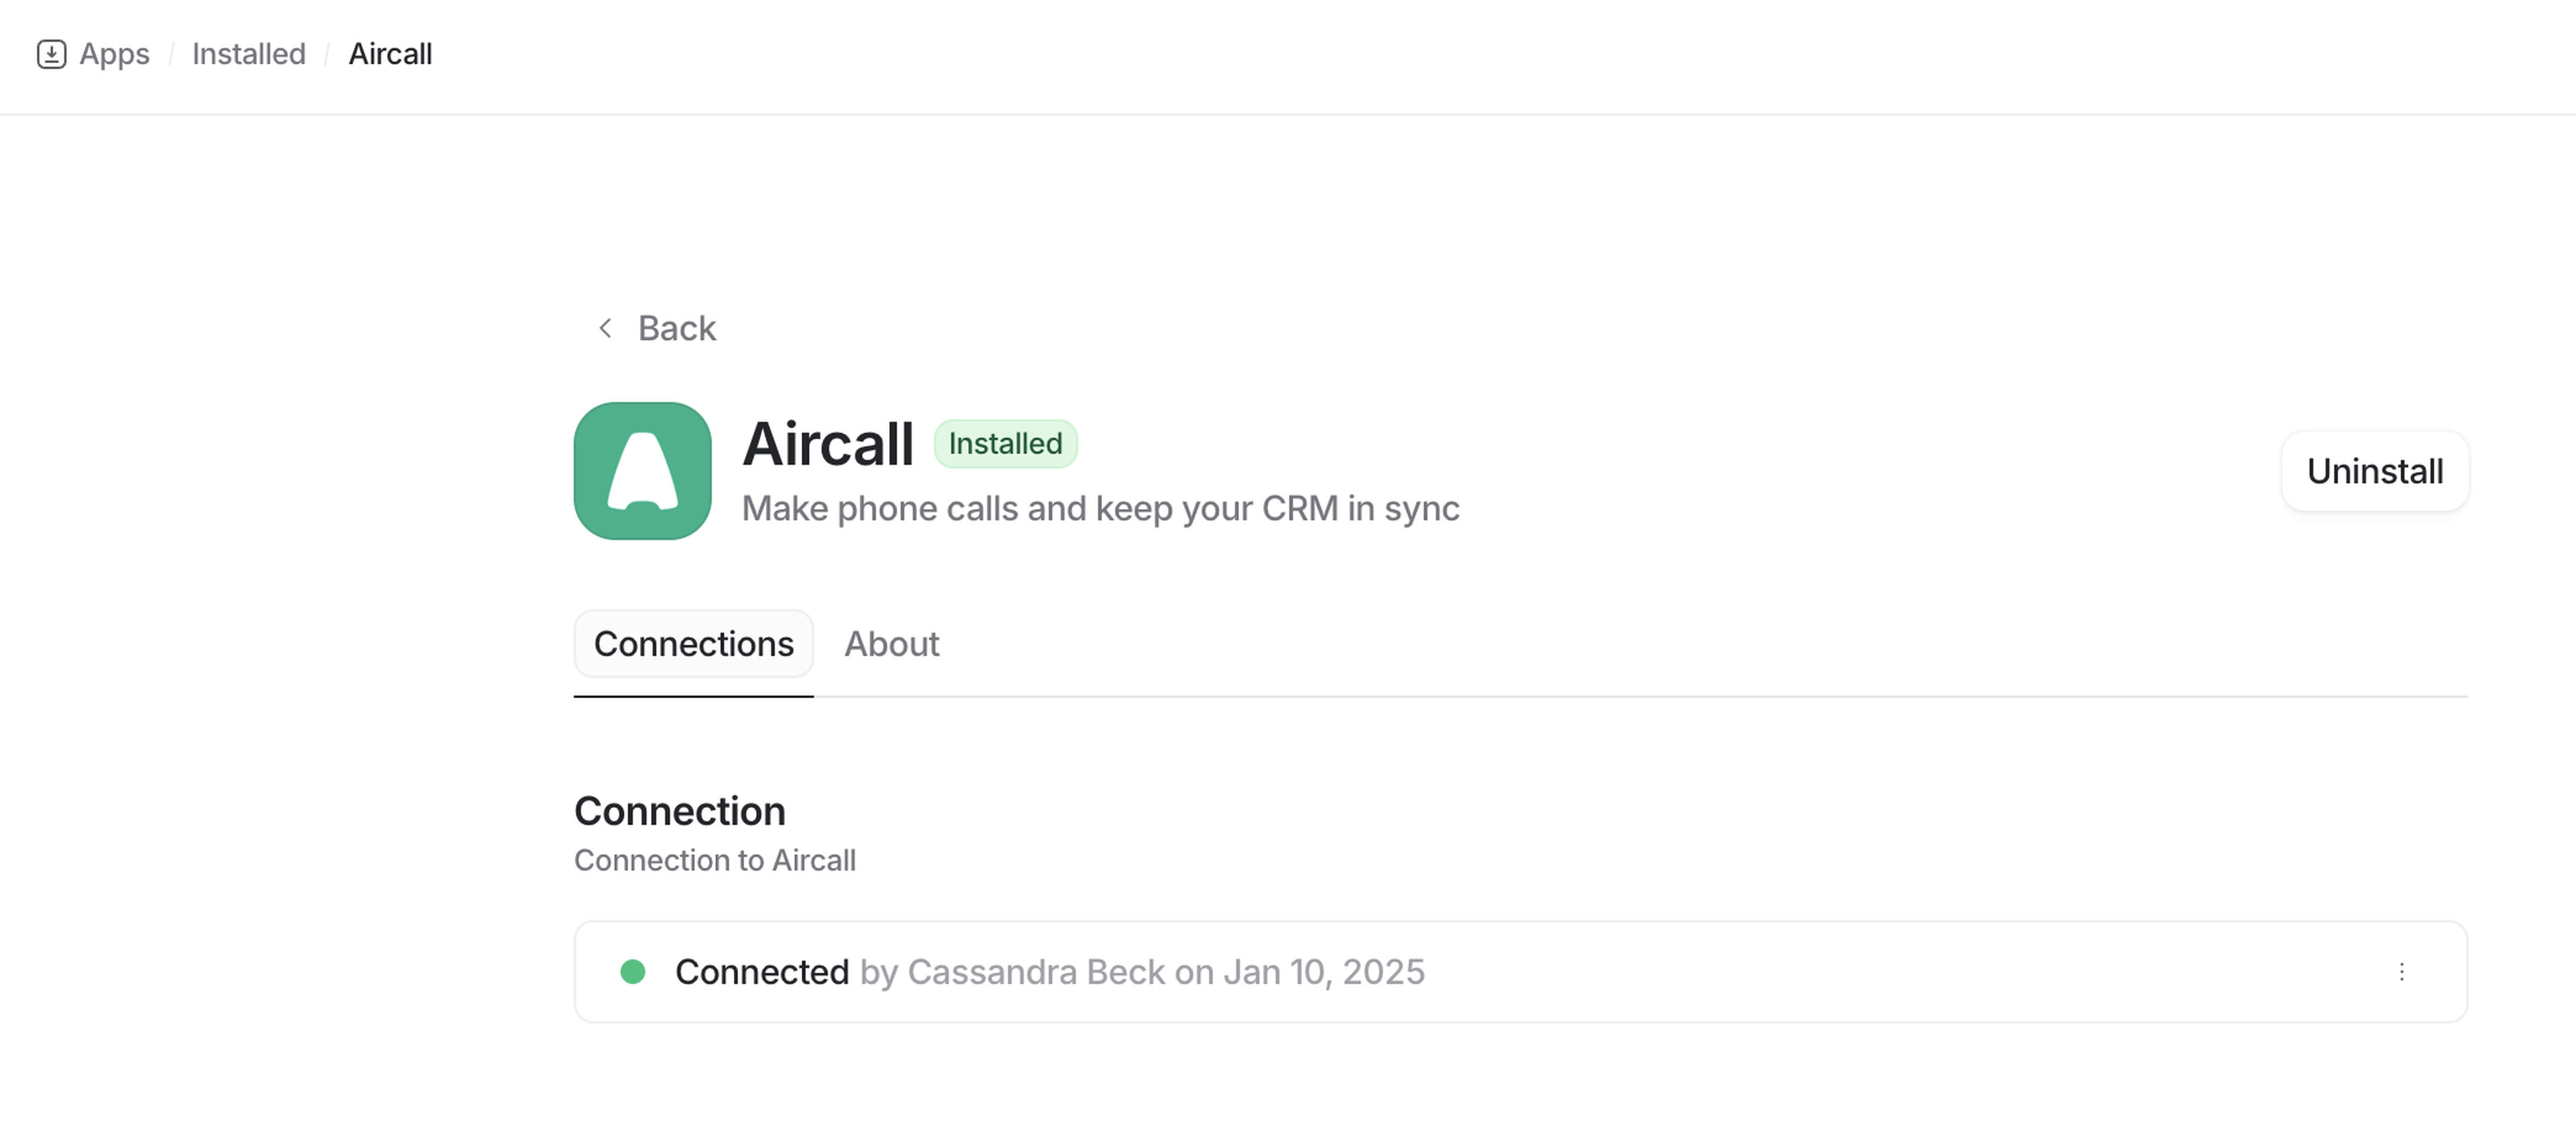This screenshot has height=1132, width=2576.
Task: Click the green Aircall app logo
Action: click(642, 471)
